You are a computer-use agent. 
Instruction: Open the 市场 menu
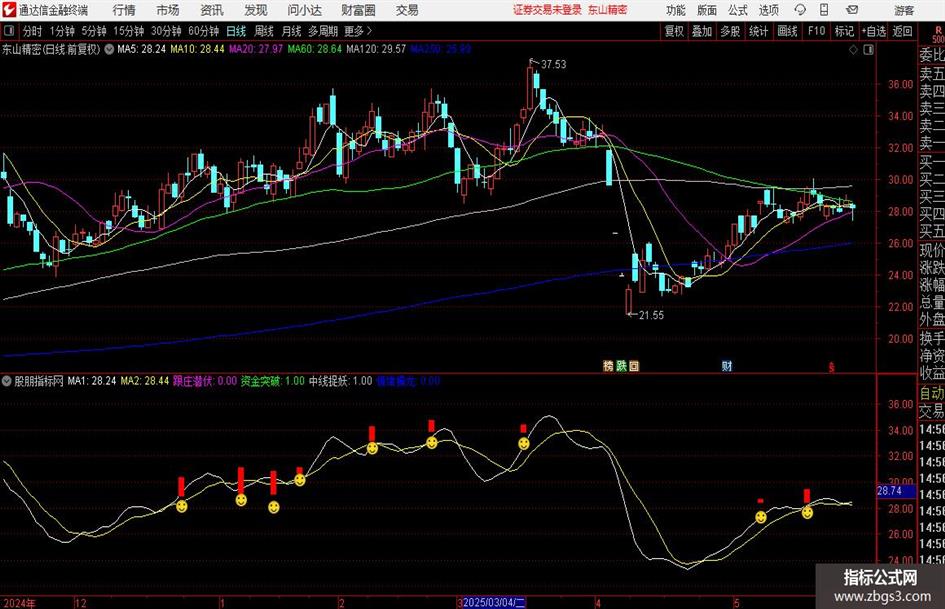coord(168,10)
